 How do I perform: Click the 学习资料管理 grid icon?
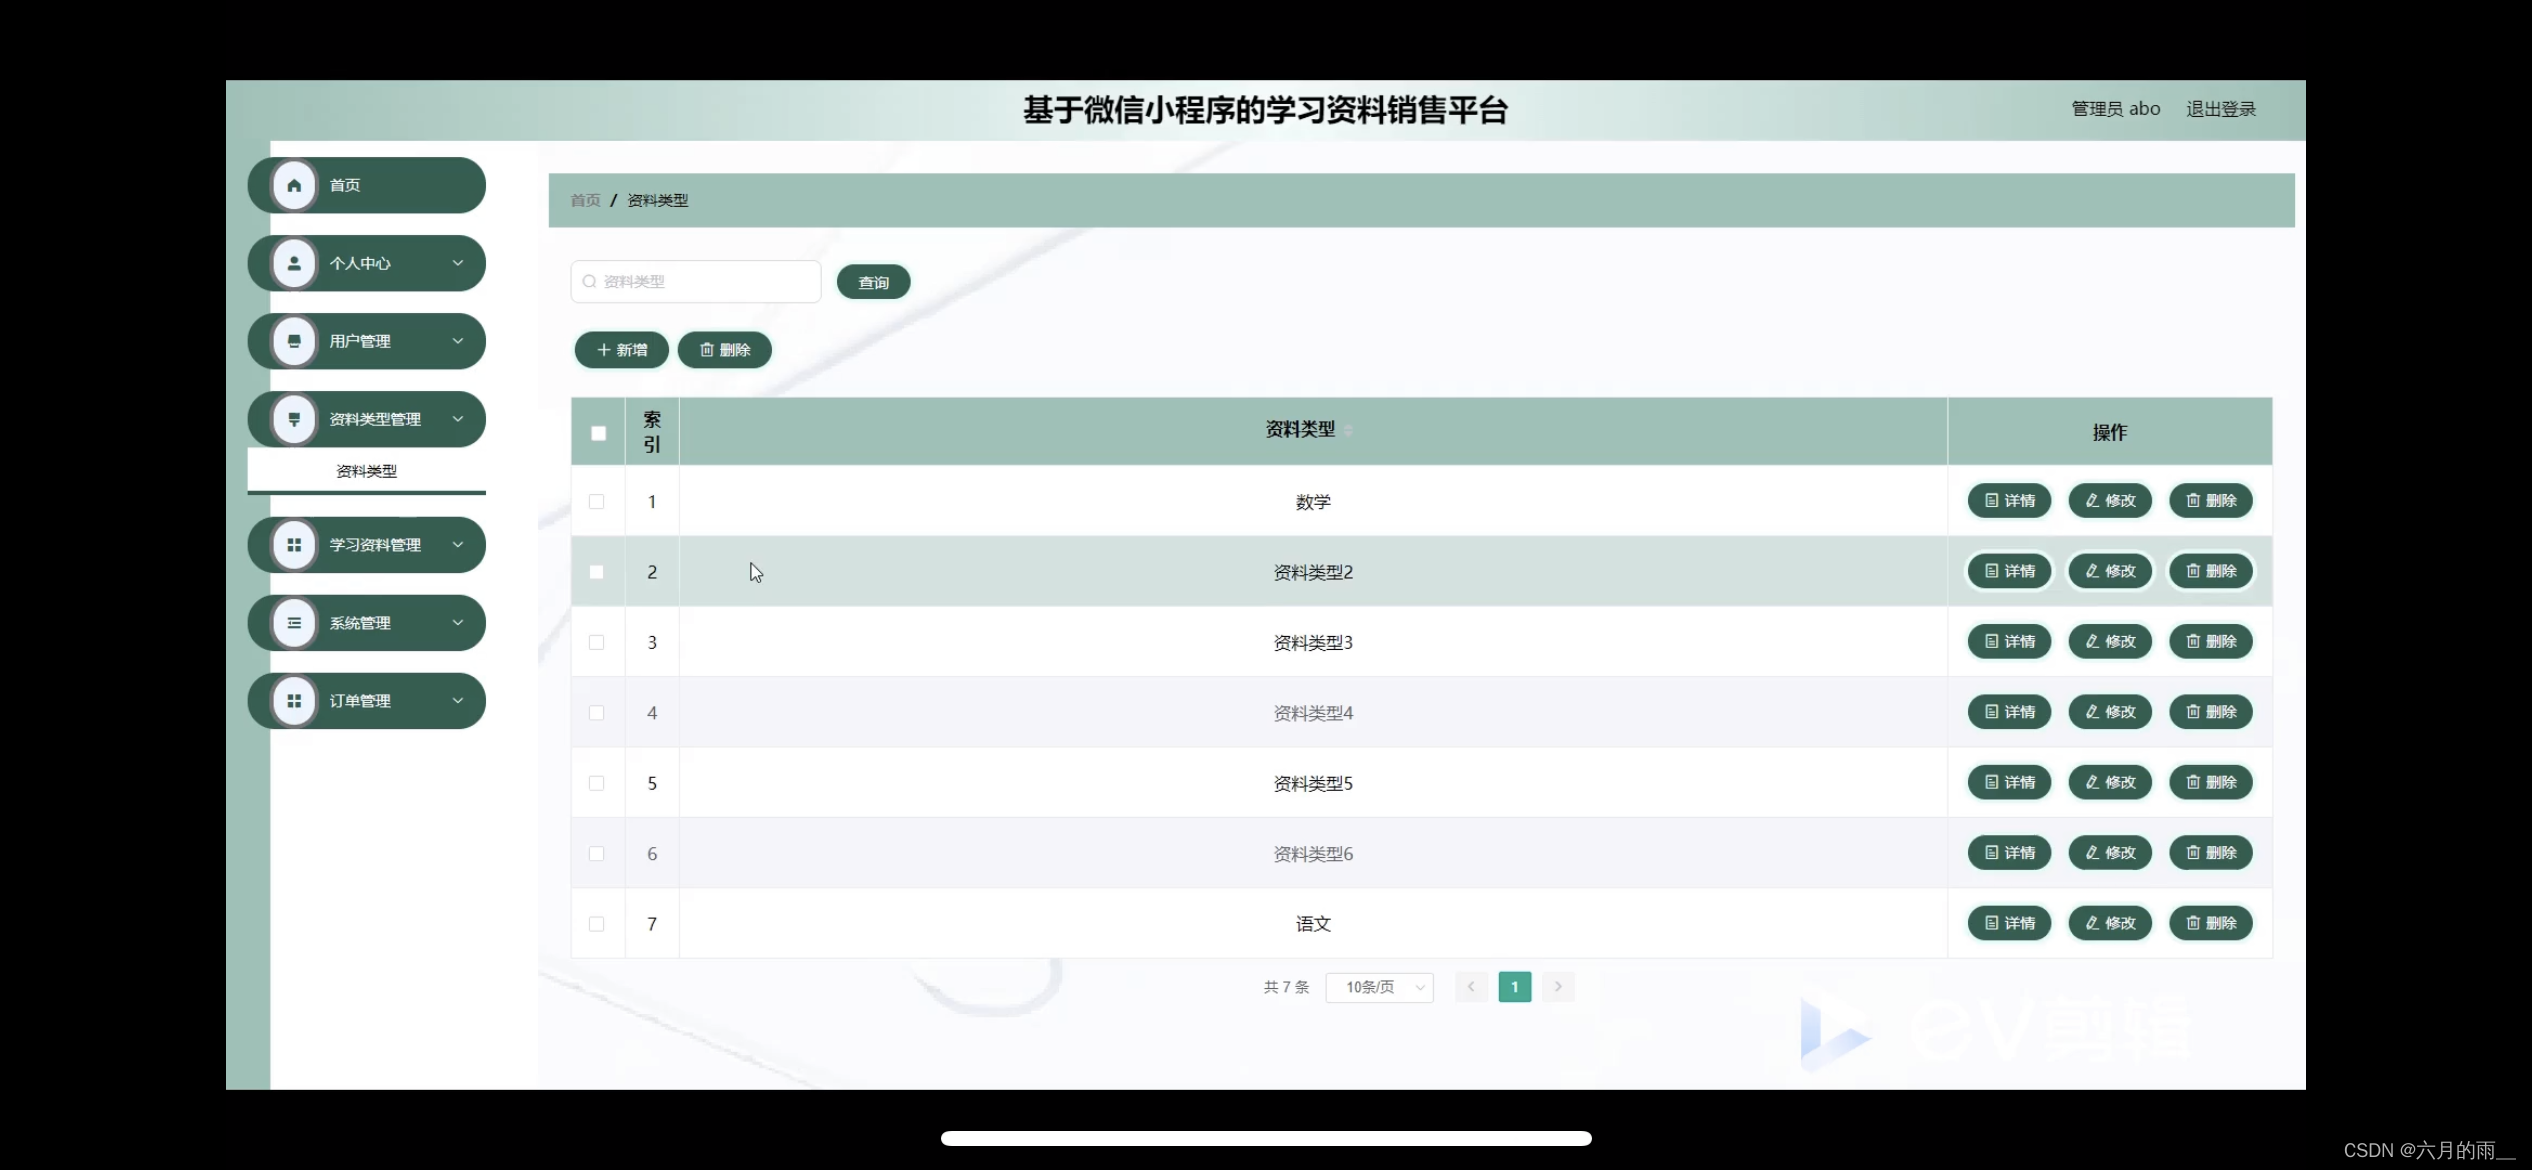pos(294,545)
